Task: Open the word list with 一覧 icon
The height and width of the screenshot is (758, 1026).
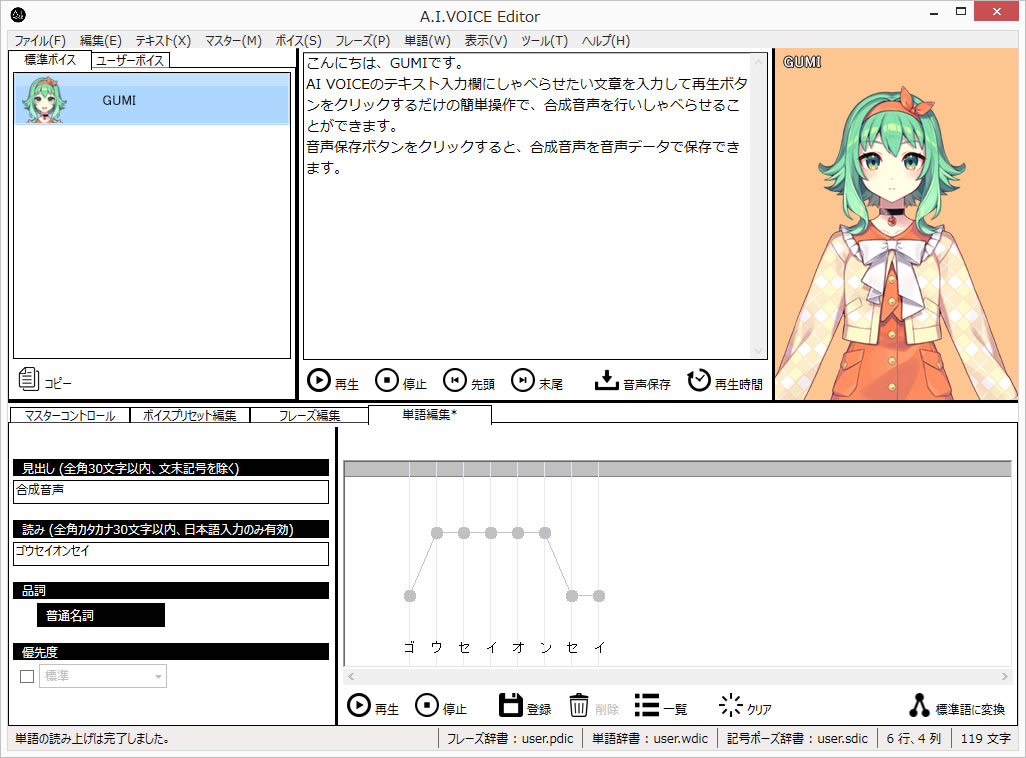Action: 647,706
